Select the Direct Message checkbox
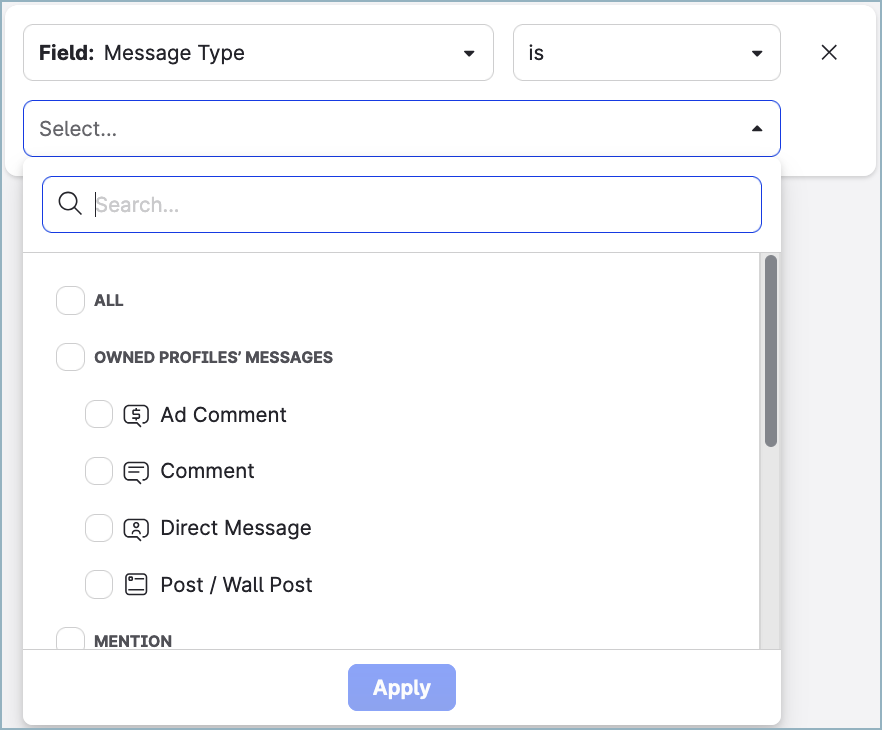Image resolution: width=882 pixels, height=730 pixels. [x=99, y=528]
